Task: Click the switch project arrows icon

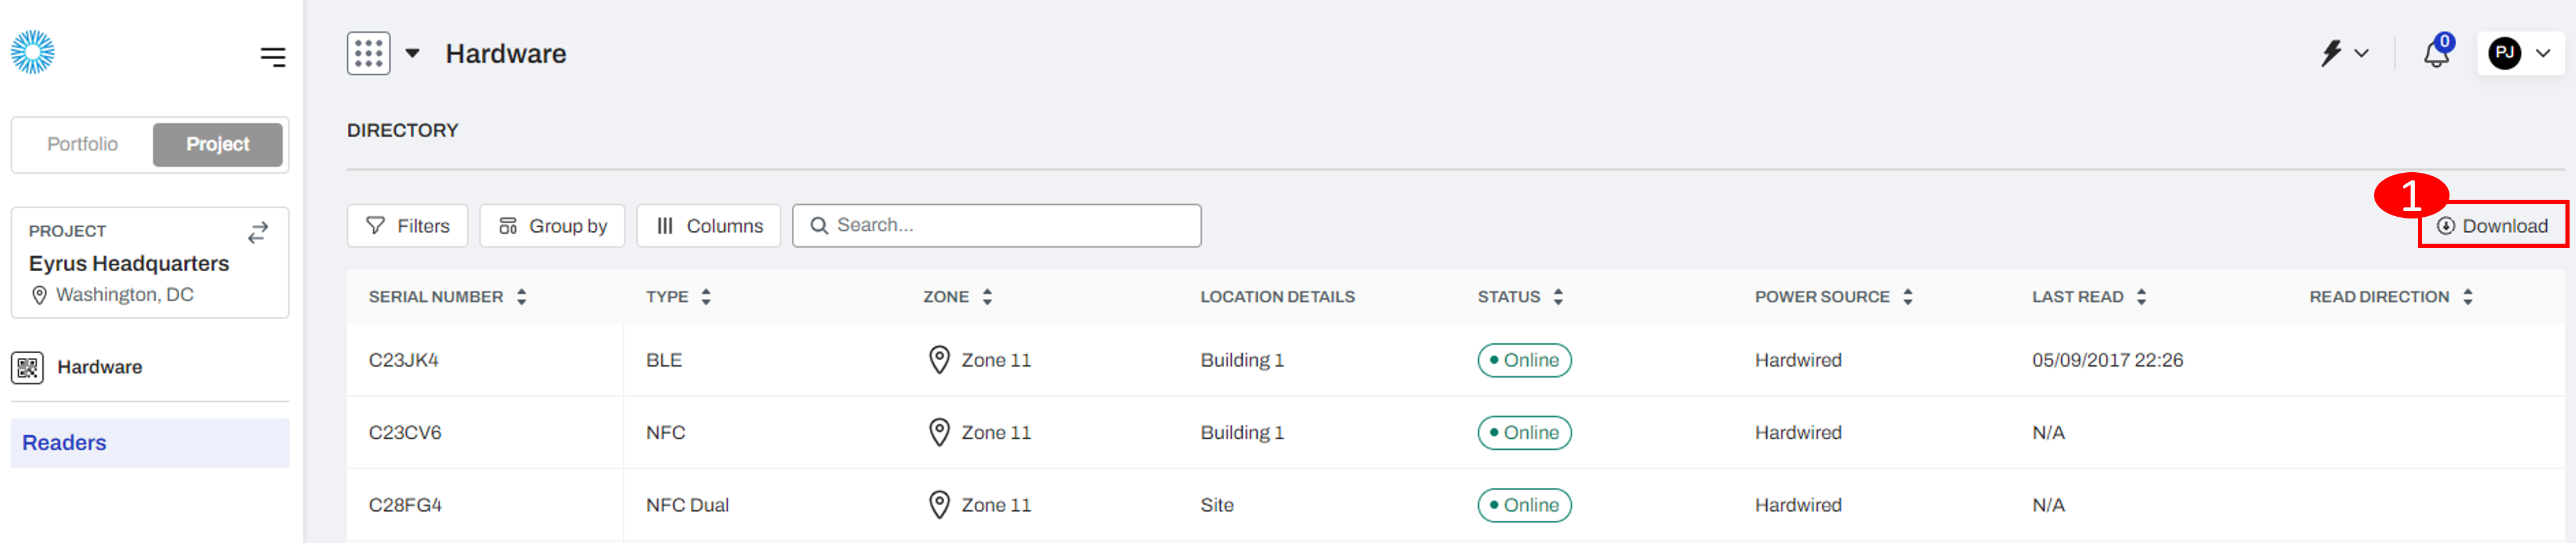Action: pyautogui.click(x=258, y=232)
